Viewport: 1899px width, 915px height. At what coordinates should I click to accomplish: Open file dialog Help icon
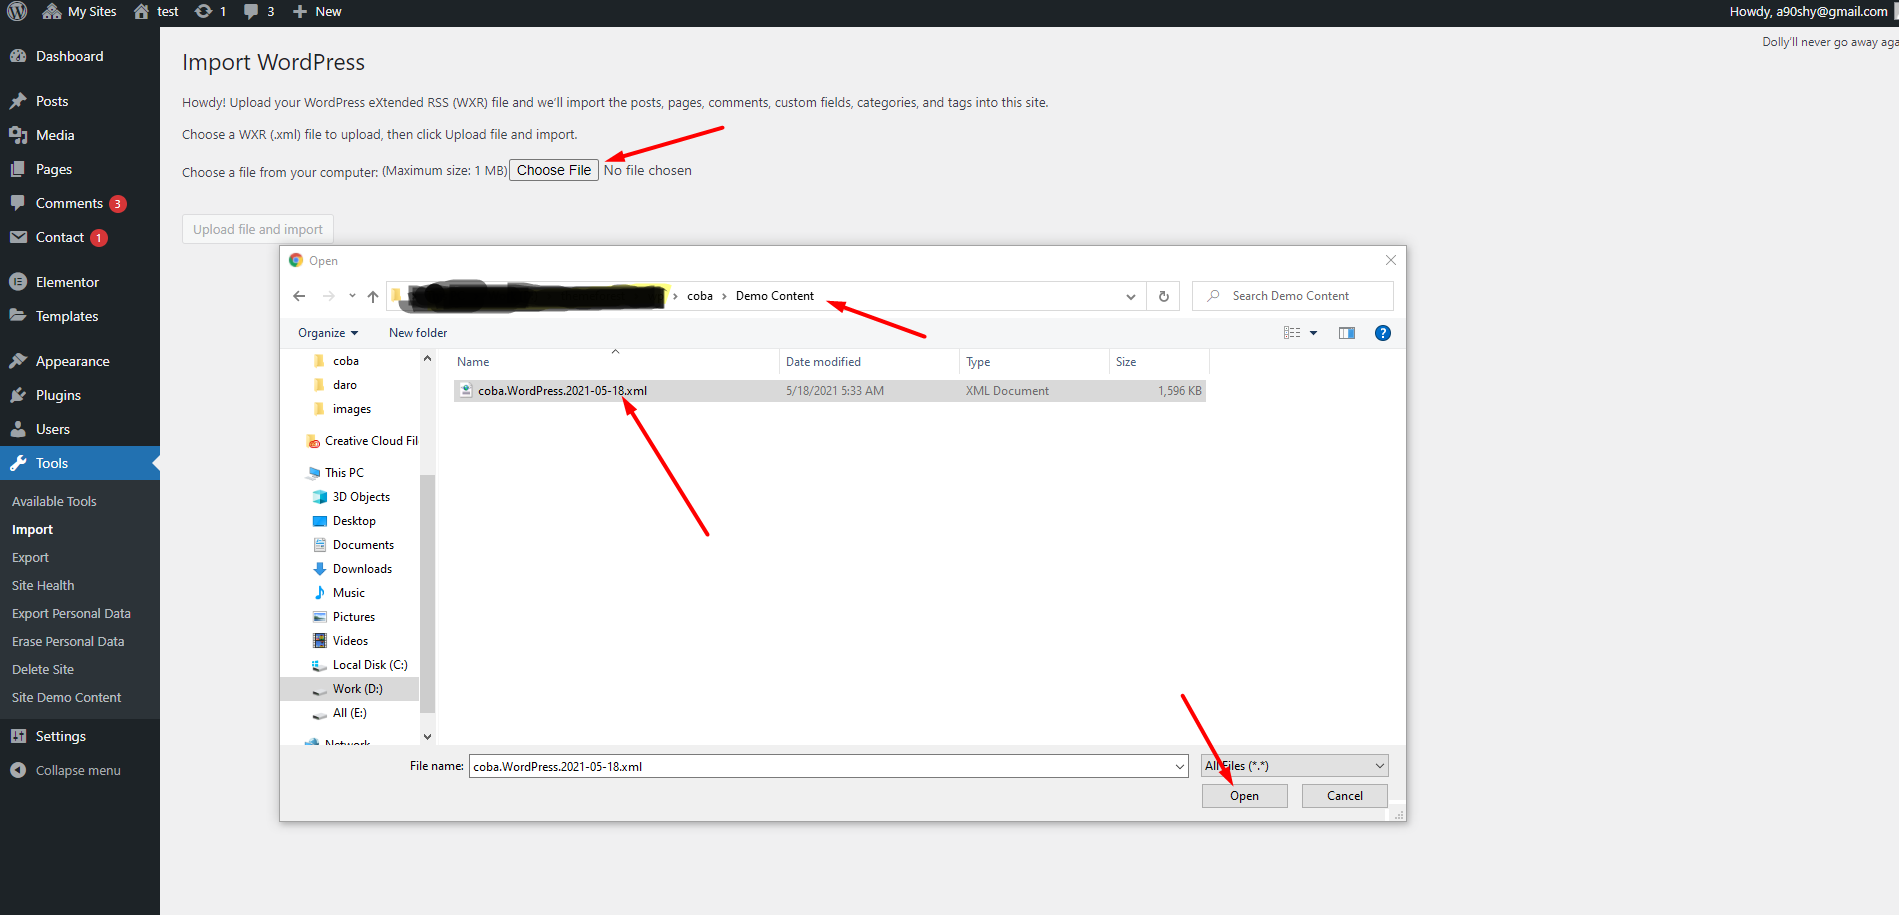(x=1382, y=333)
